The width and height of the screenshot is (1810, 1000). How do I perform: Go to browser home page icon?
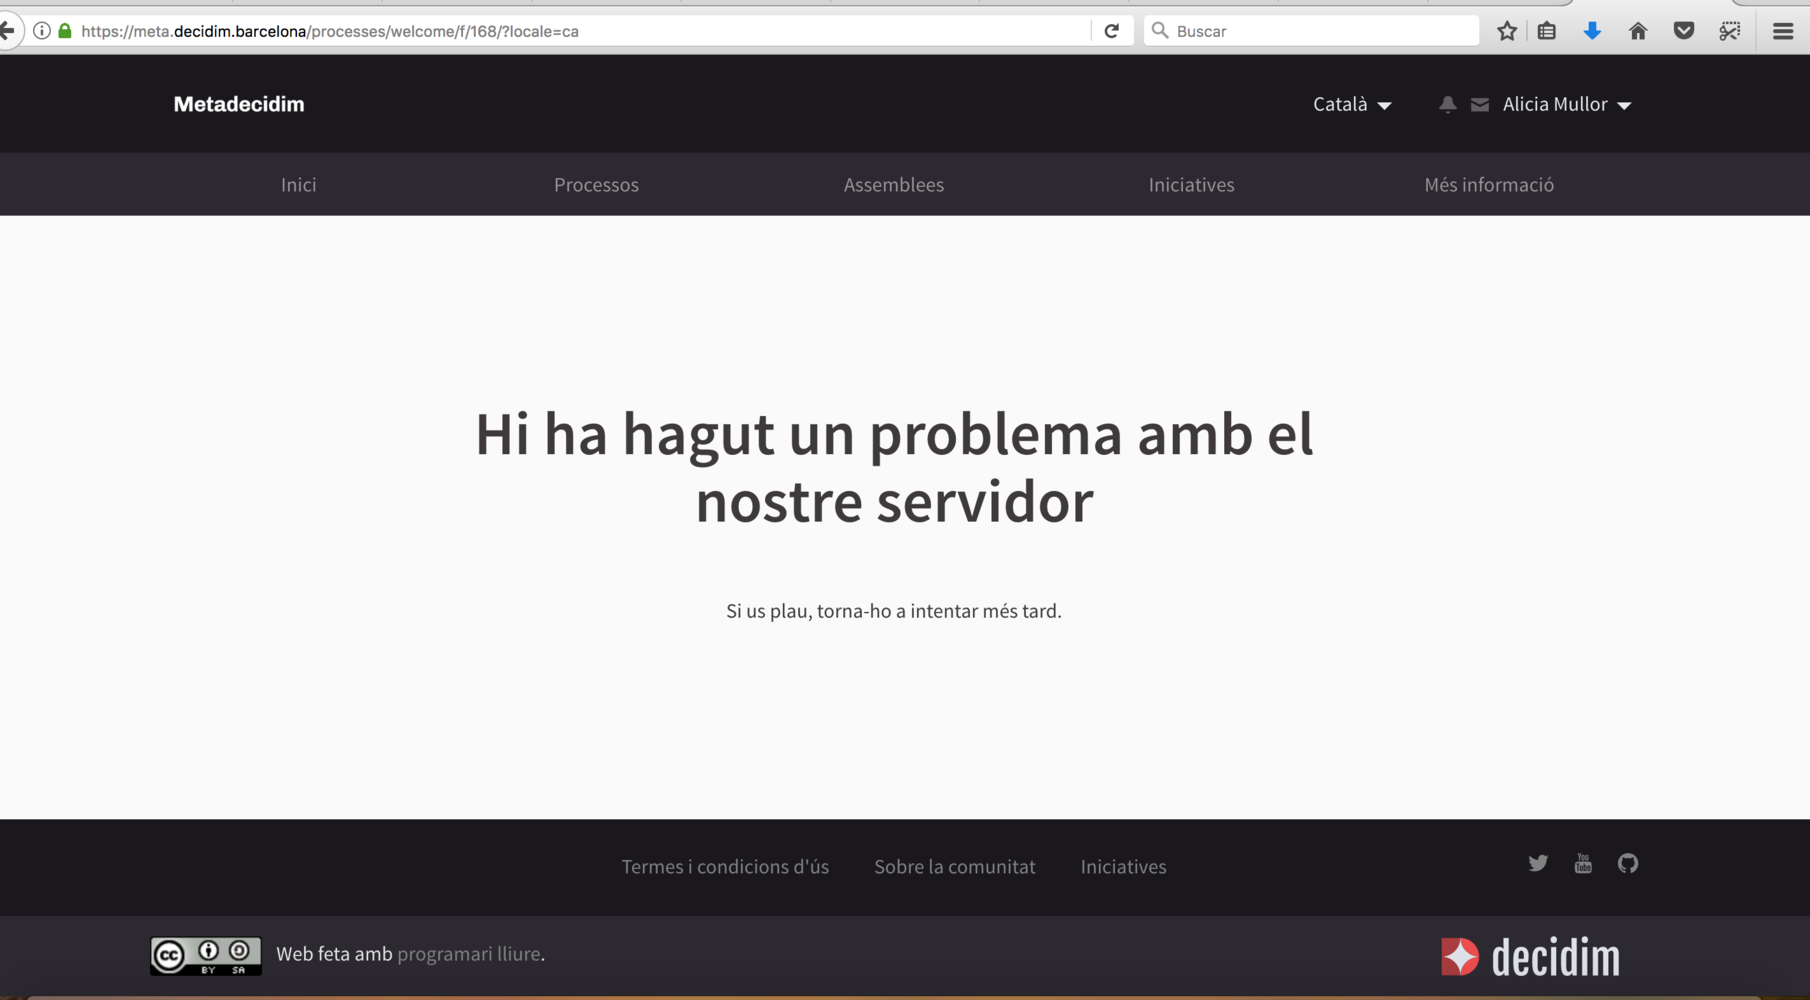[x=1638, y=31]
